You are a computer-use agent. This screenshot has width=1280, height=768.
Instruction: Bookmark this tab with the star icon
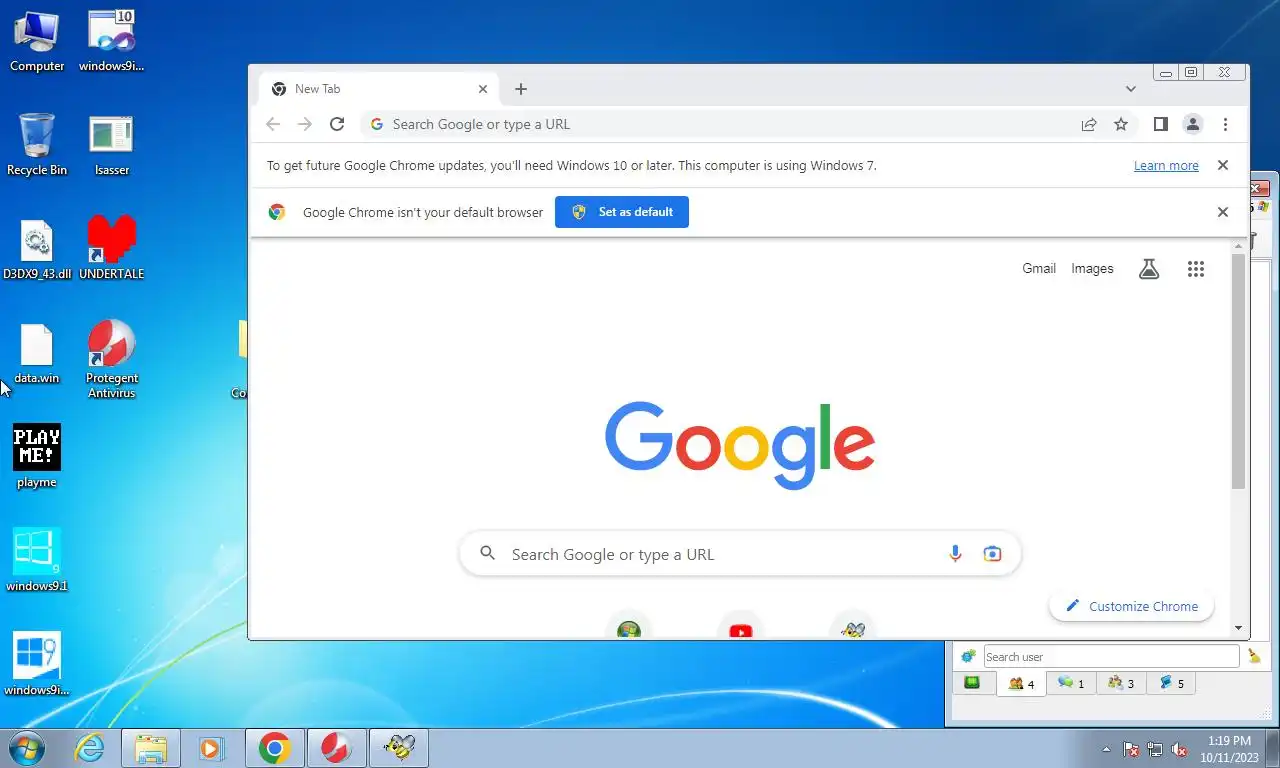coord(1121,124)
